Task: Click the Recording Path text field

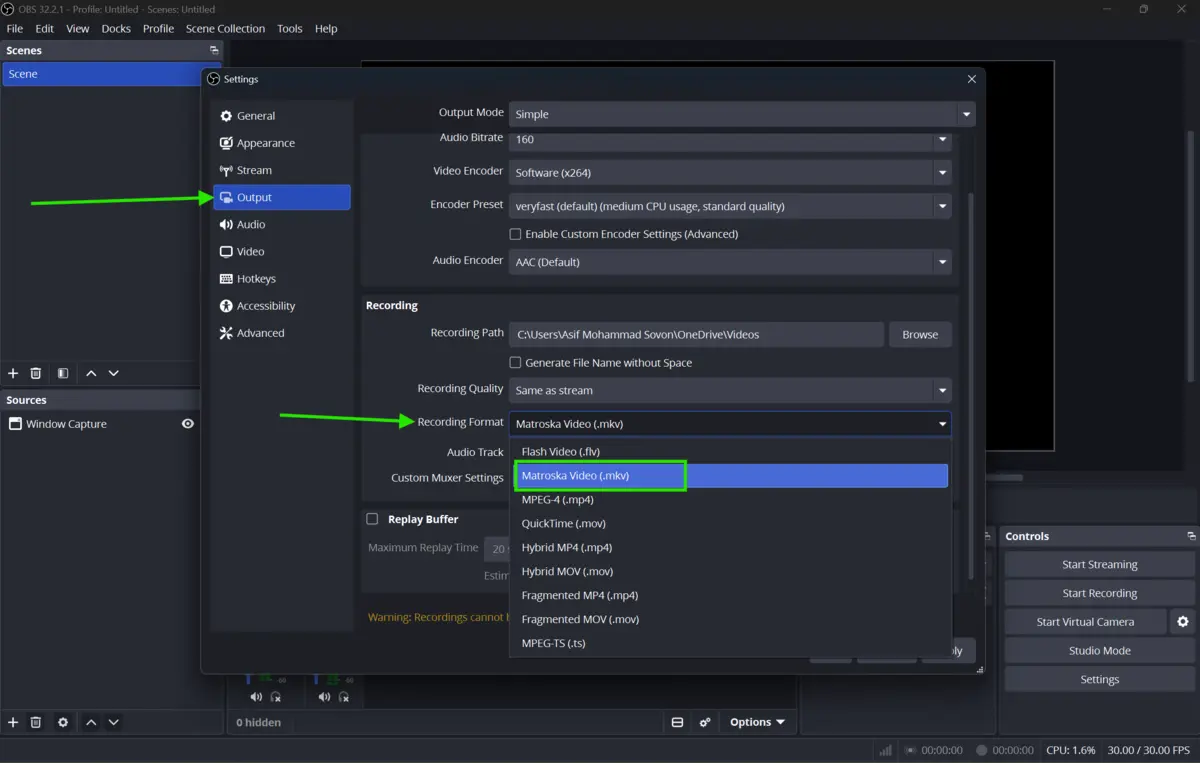Action: [696, 335]
